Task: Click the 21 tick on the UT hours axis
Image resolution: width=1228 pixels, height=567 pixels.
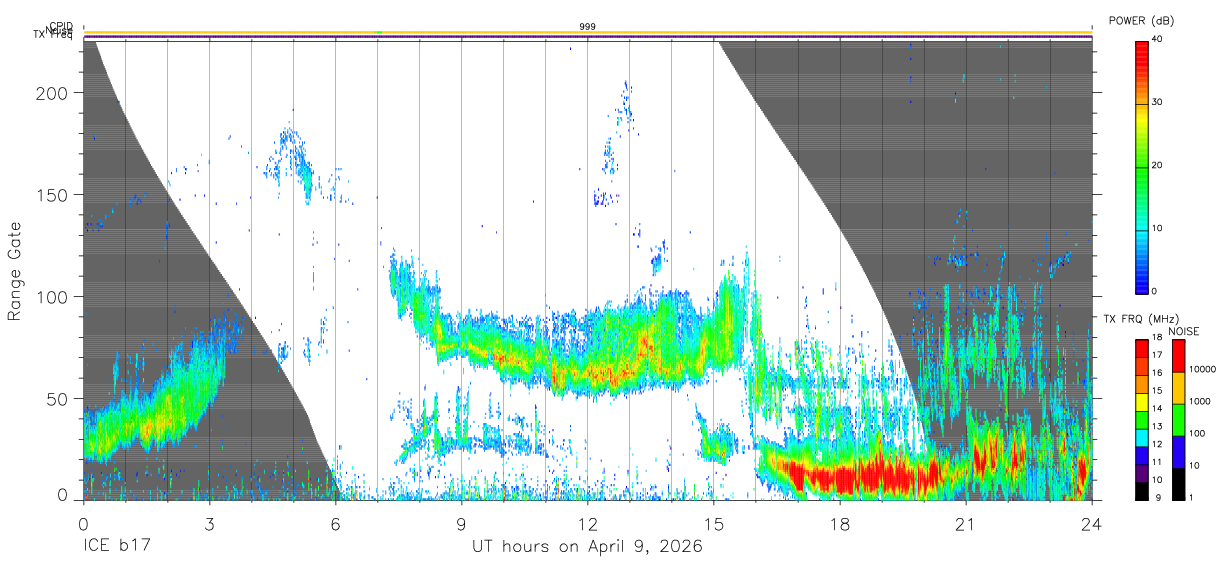Action: click(x=965, y=523)
